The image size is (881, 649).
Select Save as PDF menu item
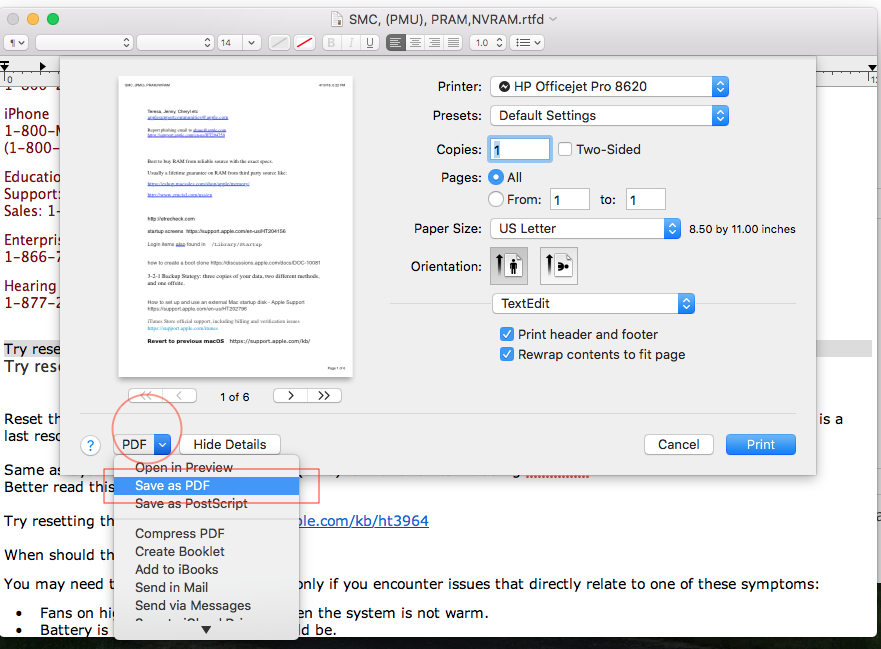[x=206, y=485]
